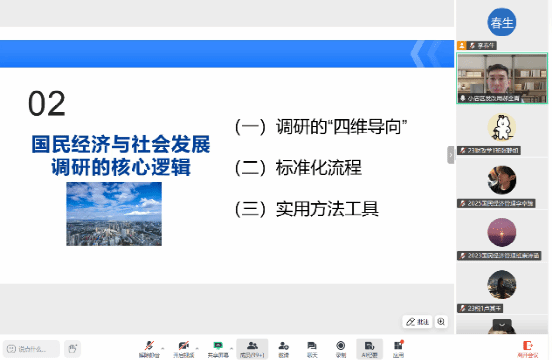Open the members list panel
The height and width of the screenshot is (360, 554).
[252, 349]
